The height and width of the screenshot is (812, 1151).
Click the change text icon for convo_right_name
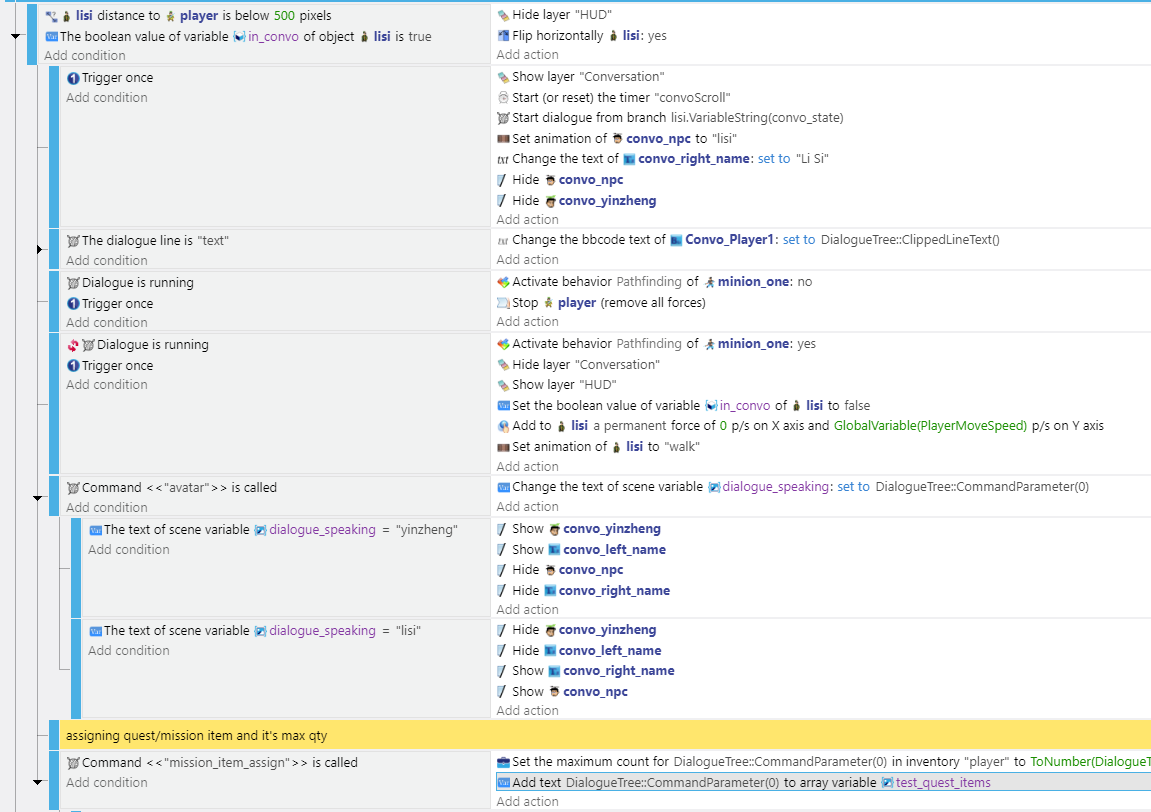tap(501, 158)
